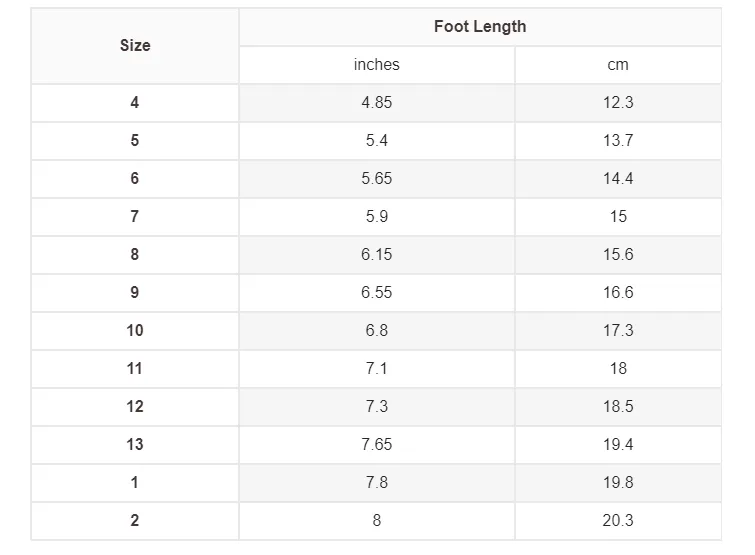755x555 pixels.
Task: Select size 5 row label
Action: click(x=135, y=141)
